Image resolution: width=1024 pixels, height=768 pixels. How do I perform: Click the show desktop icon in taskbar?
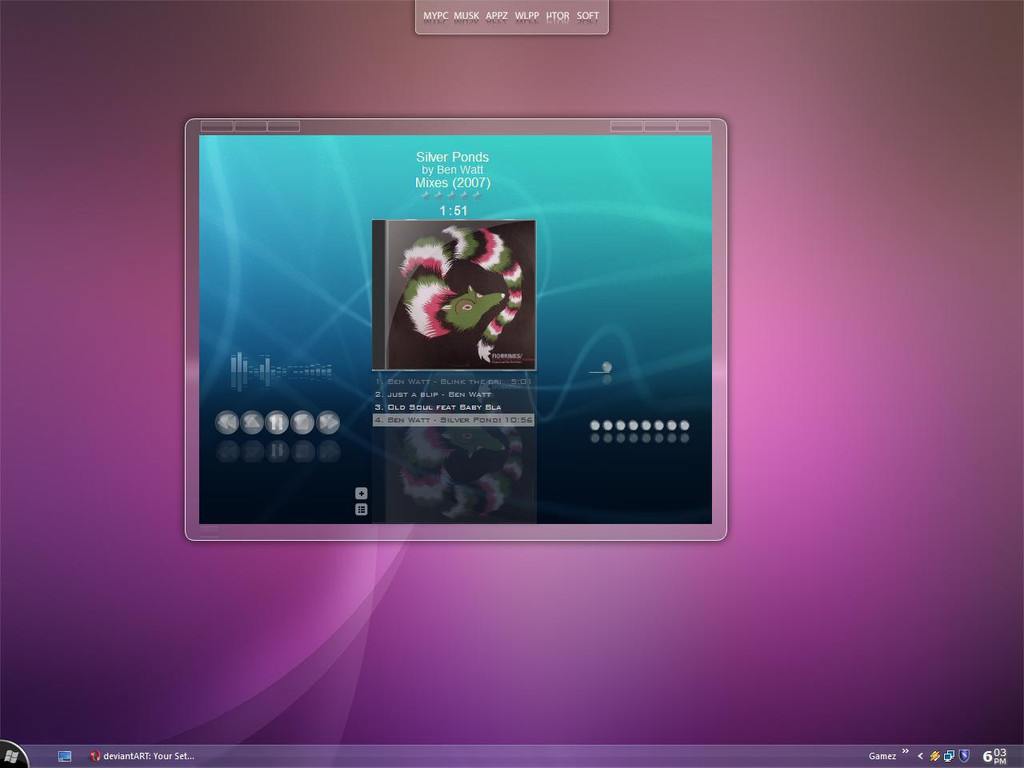(65, 756)
